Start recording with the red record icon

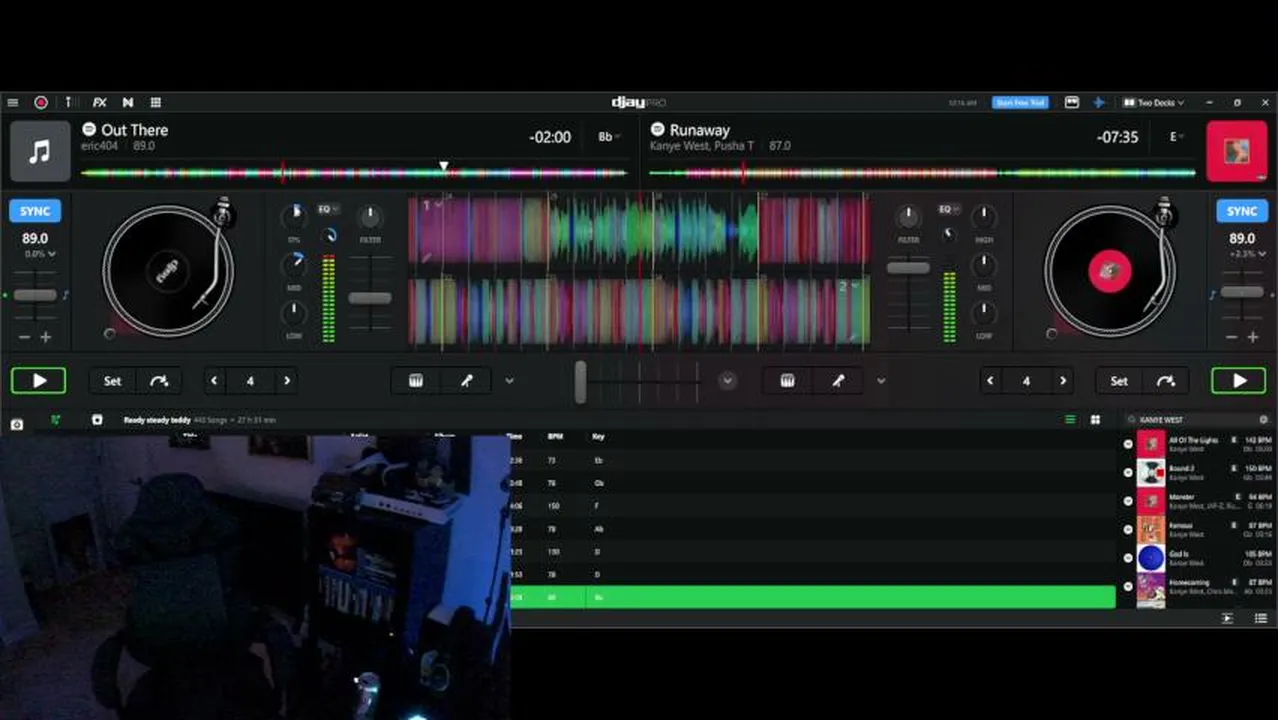tap(41, 102)
